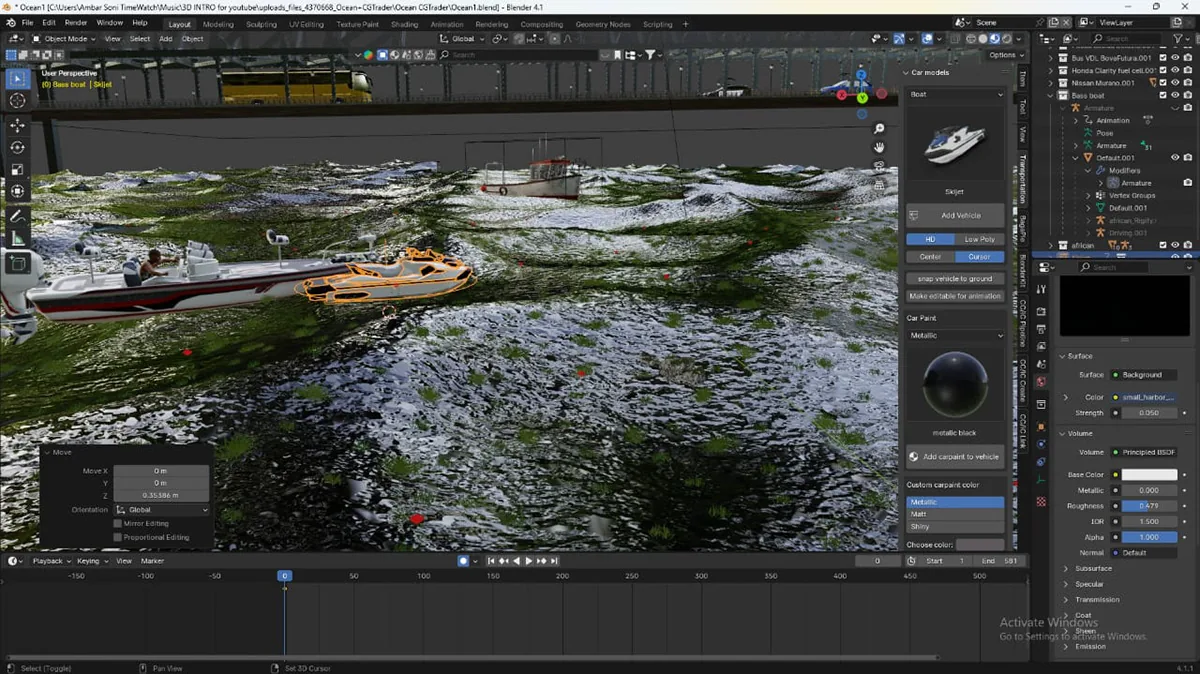Click the Base Color white swatch
The height and width of the screenshot is (674, 1200).
(1149, 475)
